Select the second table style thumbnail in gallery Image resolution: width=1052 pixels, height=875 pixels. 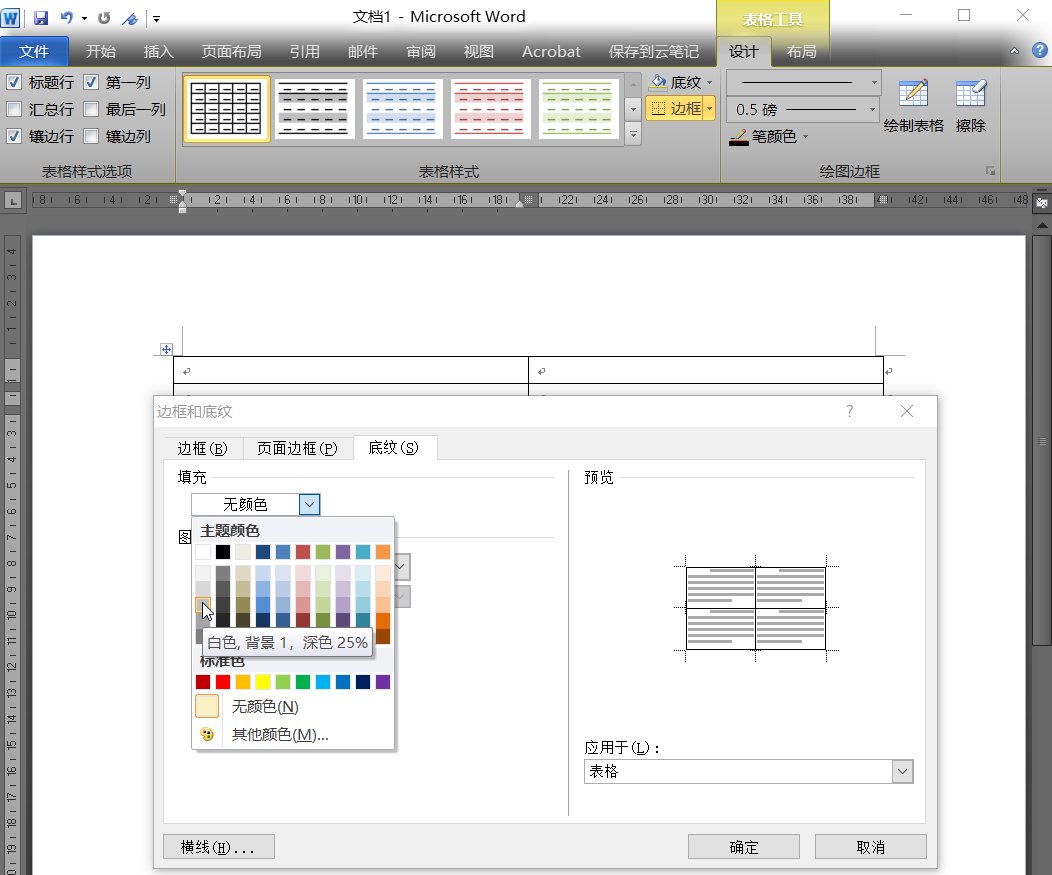point(314,110)
